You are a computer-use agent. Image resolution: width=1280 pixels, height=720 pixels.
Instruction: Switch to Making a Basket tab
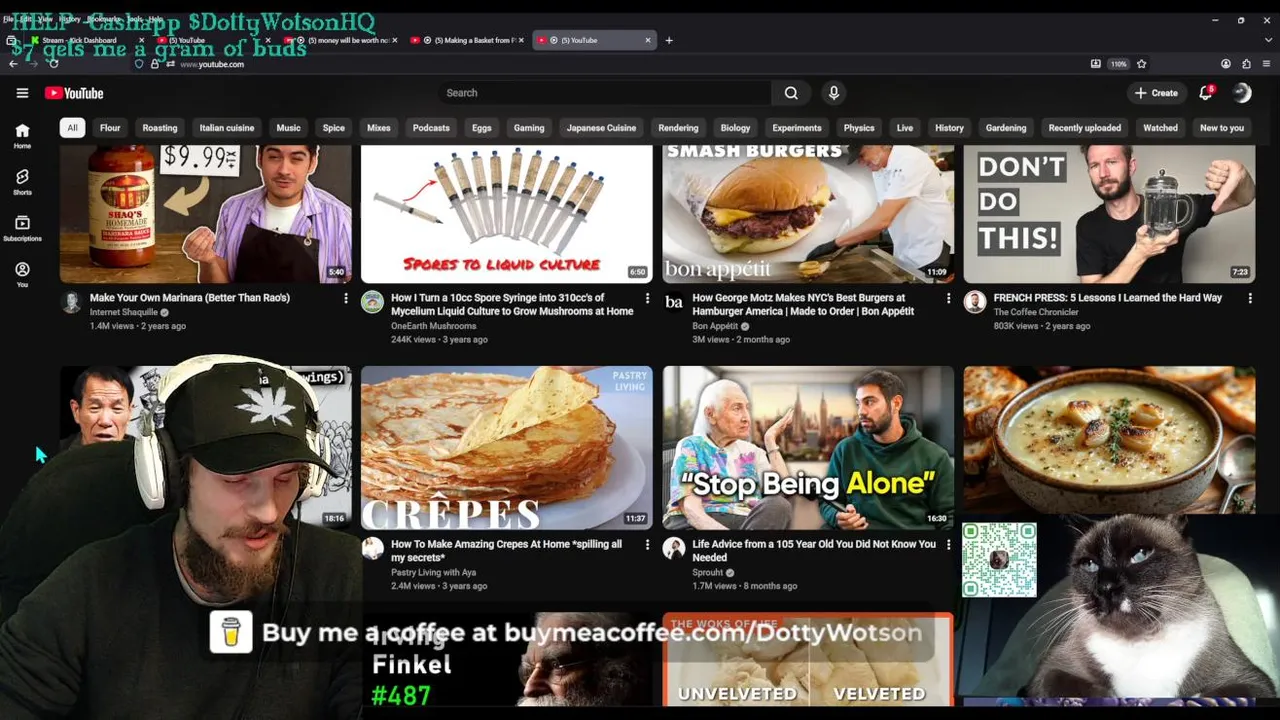coord(467,40)
